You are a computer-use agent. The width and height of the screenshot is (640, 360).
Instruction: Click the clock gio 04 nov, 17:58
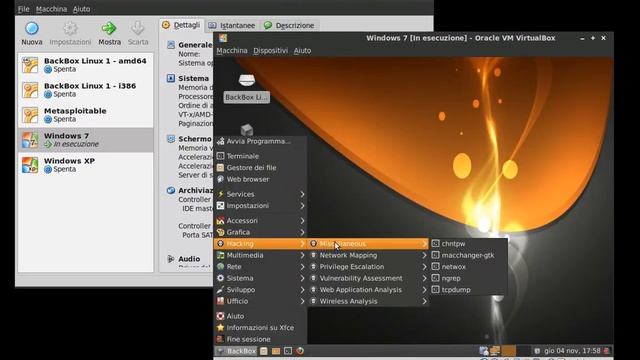click(x=572, y=351)
